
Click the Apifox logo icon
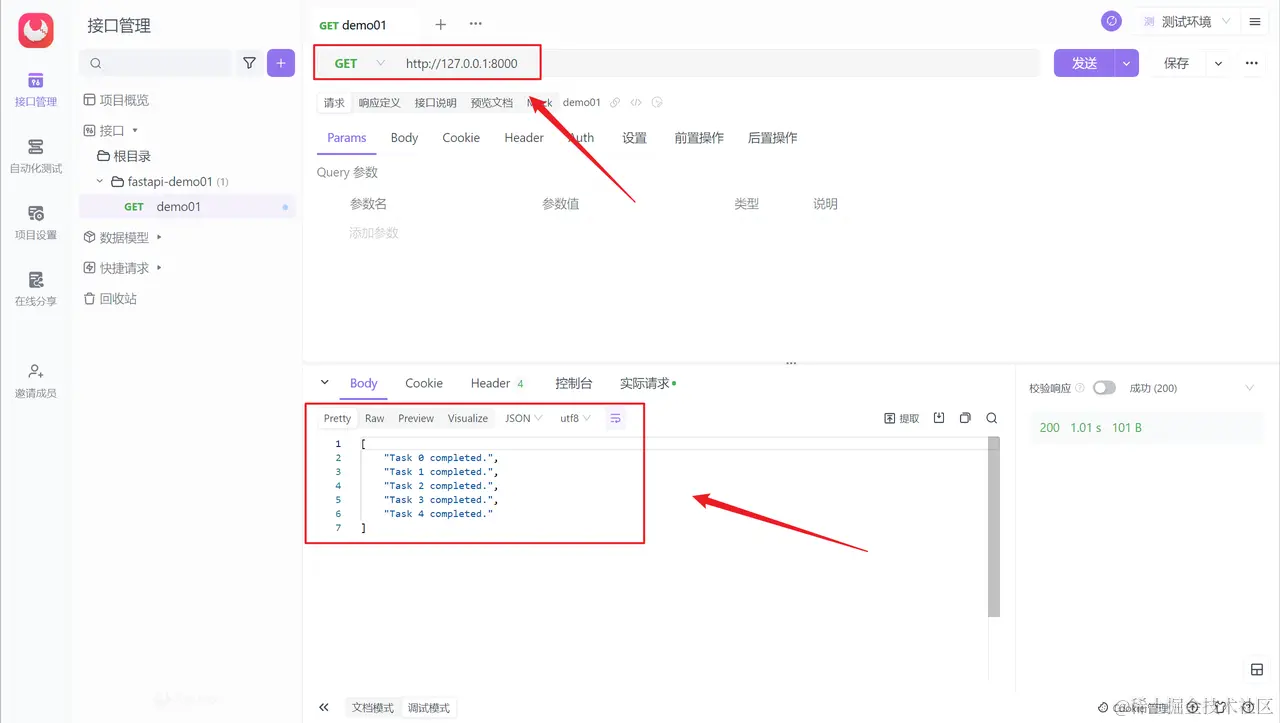[x=36, y=31]
